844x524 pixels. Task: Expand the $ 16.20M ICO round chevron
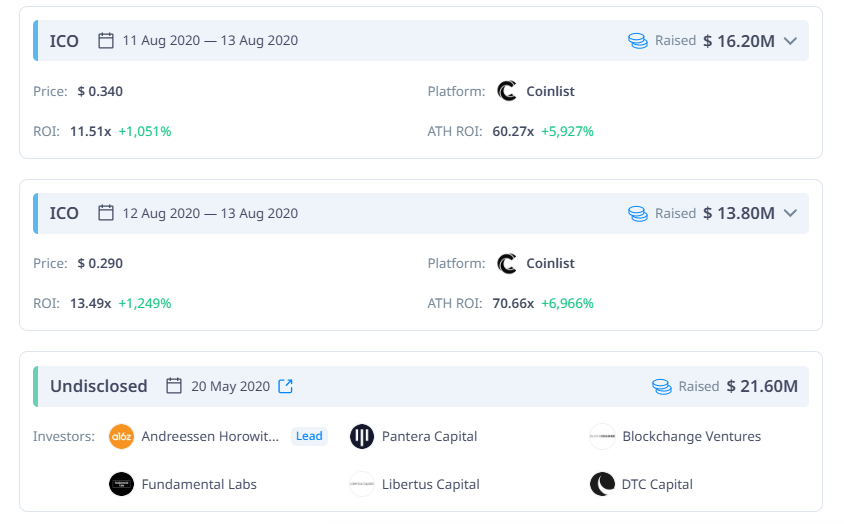pos(790,41)
